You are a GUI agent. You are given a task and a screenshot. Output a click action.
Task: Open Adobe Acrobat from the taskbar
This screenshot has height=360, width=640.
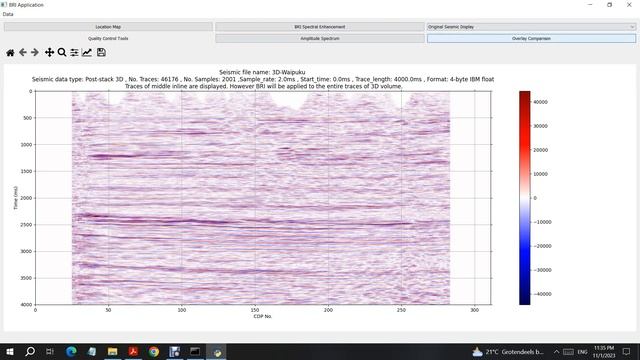tap(133, 351)
